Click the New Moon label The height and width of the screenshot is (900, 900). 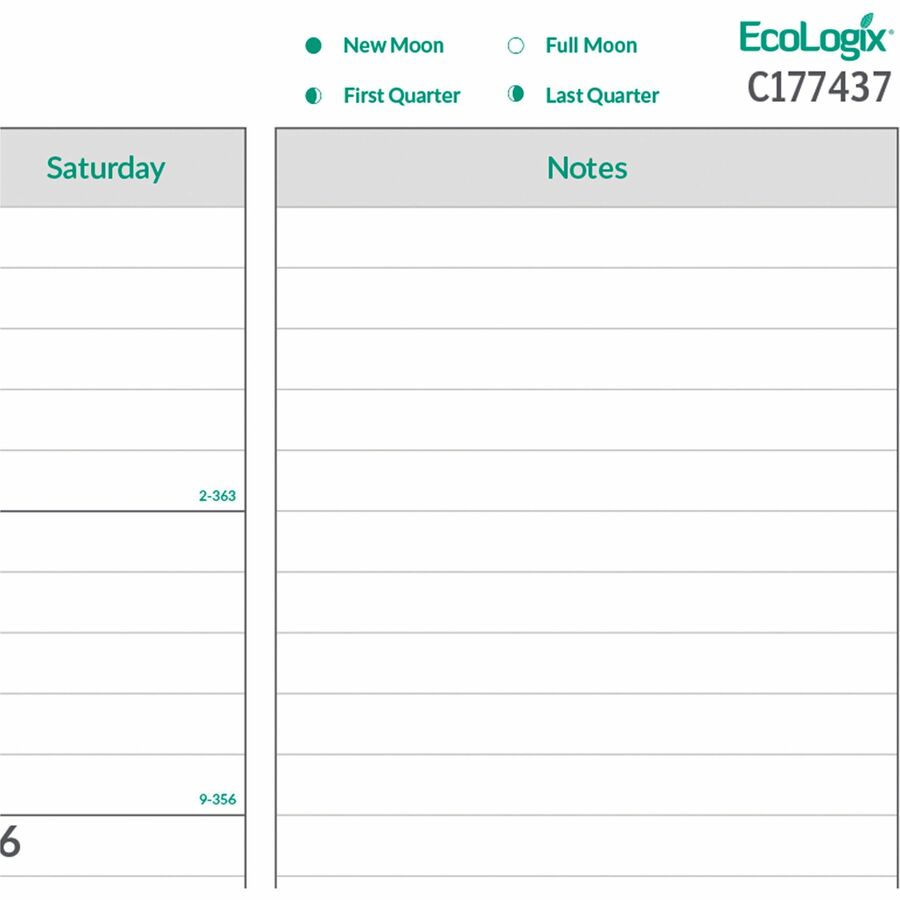tap(393, 45)
